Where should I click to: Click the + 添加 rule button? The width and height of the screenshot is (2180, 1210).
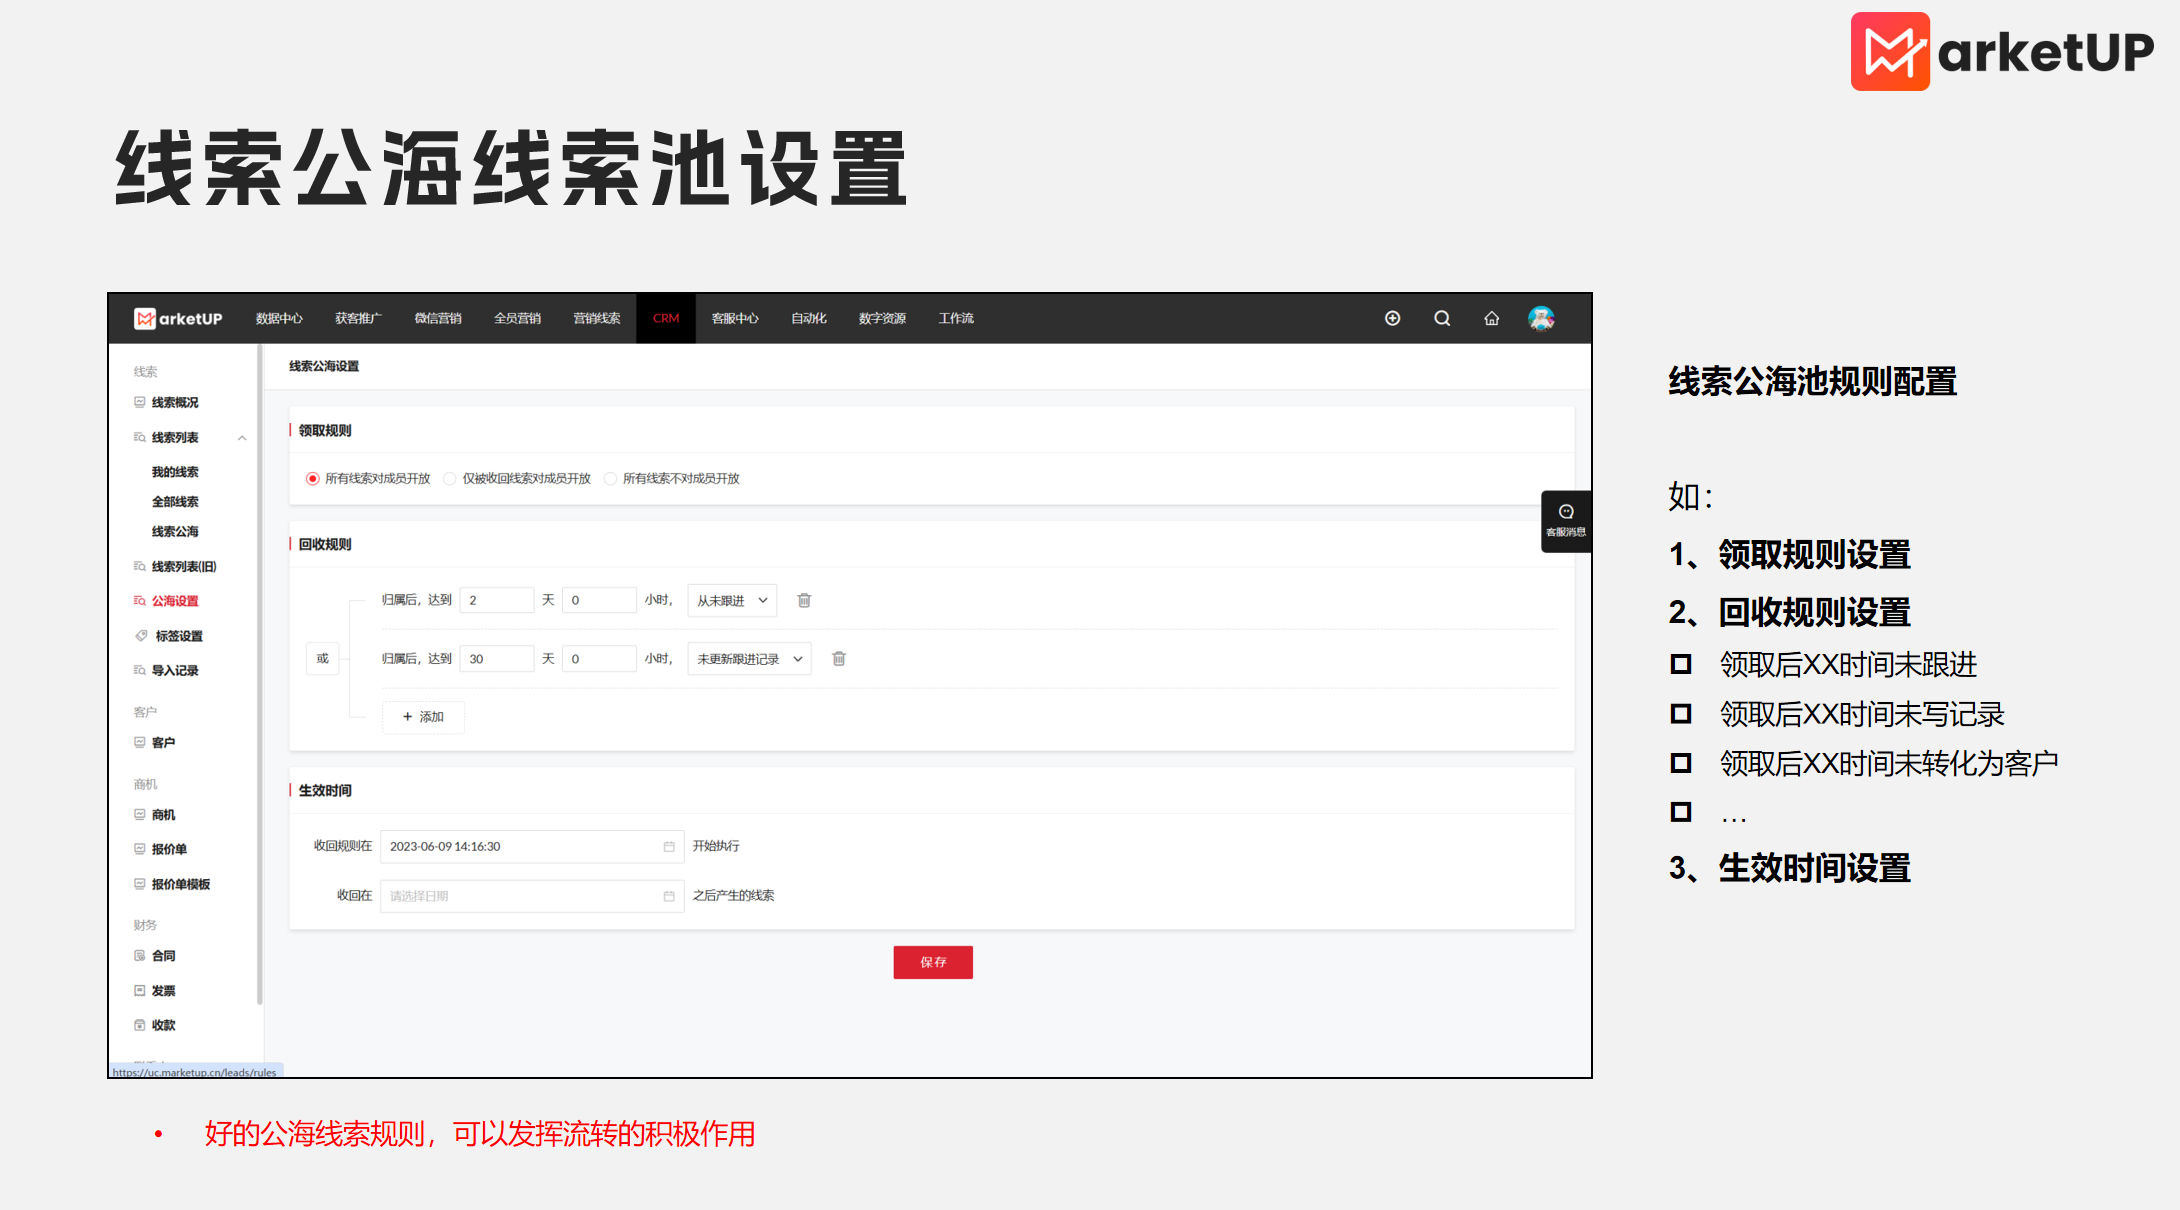(x=423, y=717)
